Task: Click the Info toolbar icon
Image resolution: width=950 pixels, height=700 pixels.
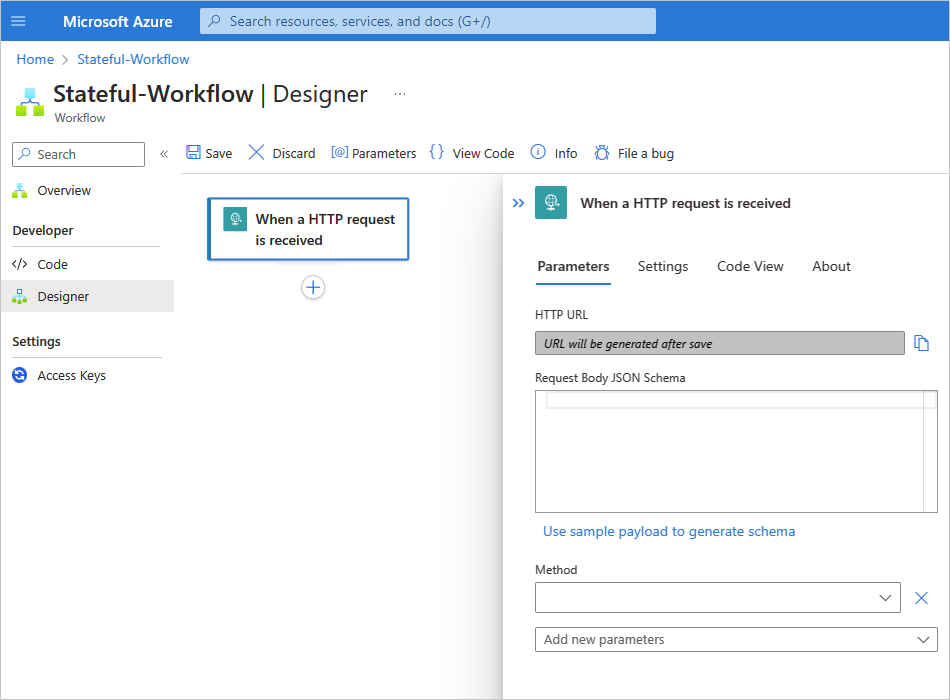Action: tap(538, 153)
